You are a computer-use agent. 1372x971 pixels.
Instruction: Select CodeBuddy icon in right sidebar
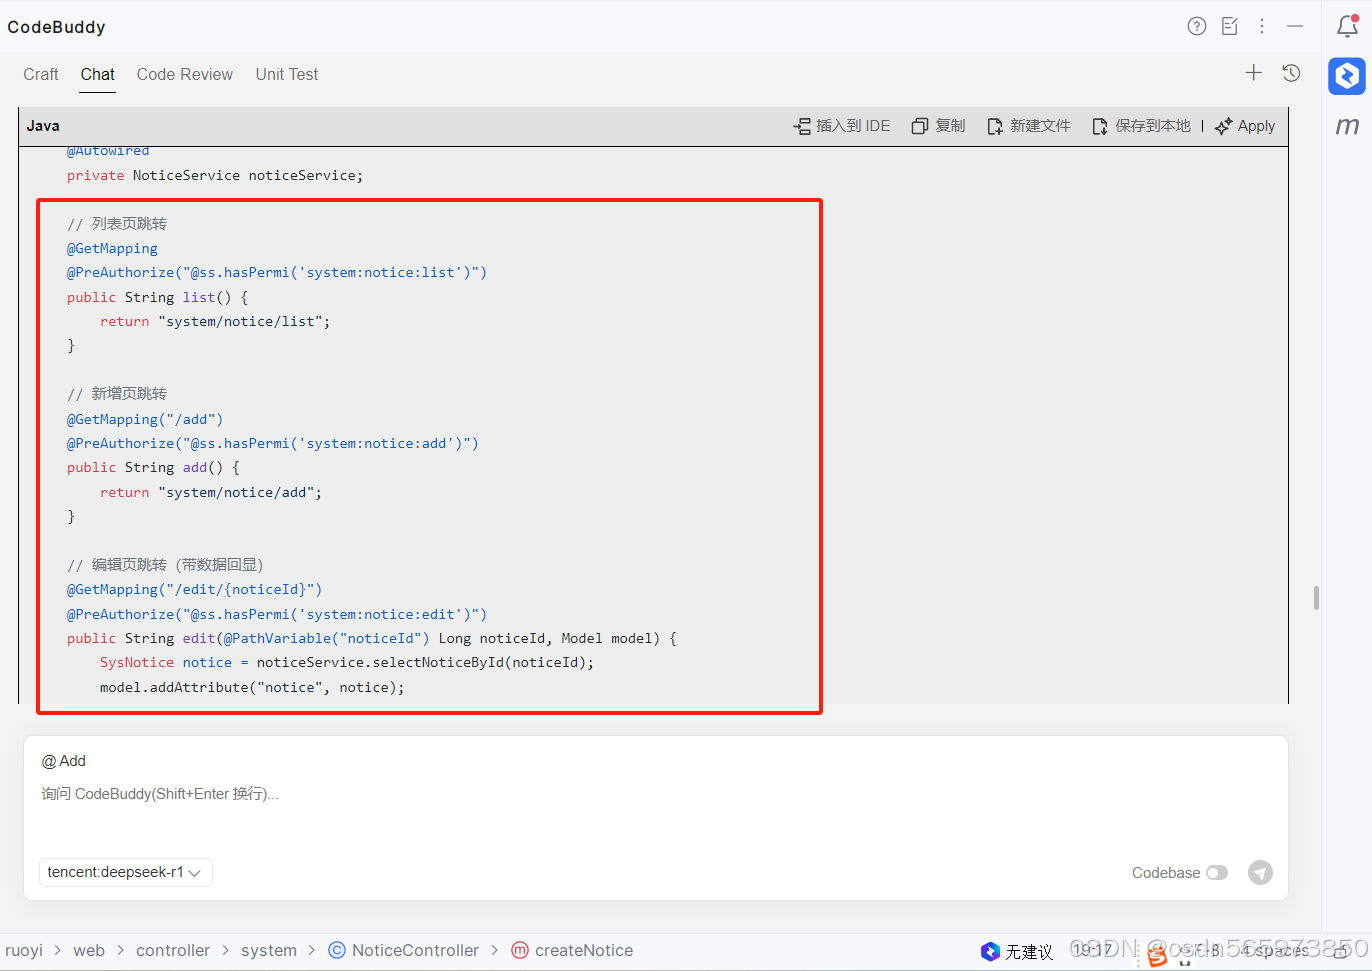point(1347,76)
